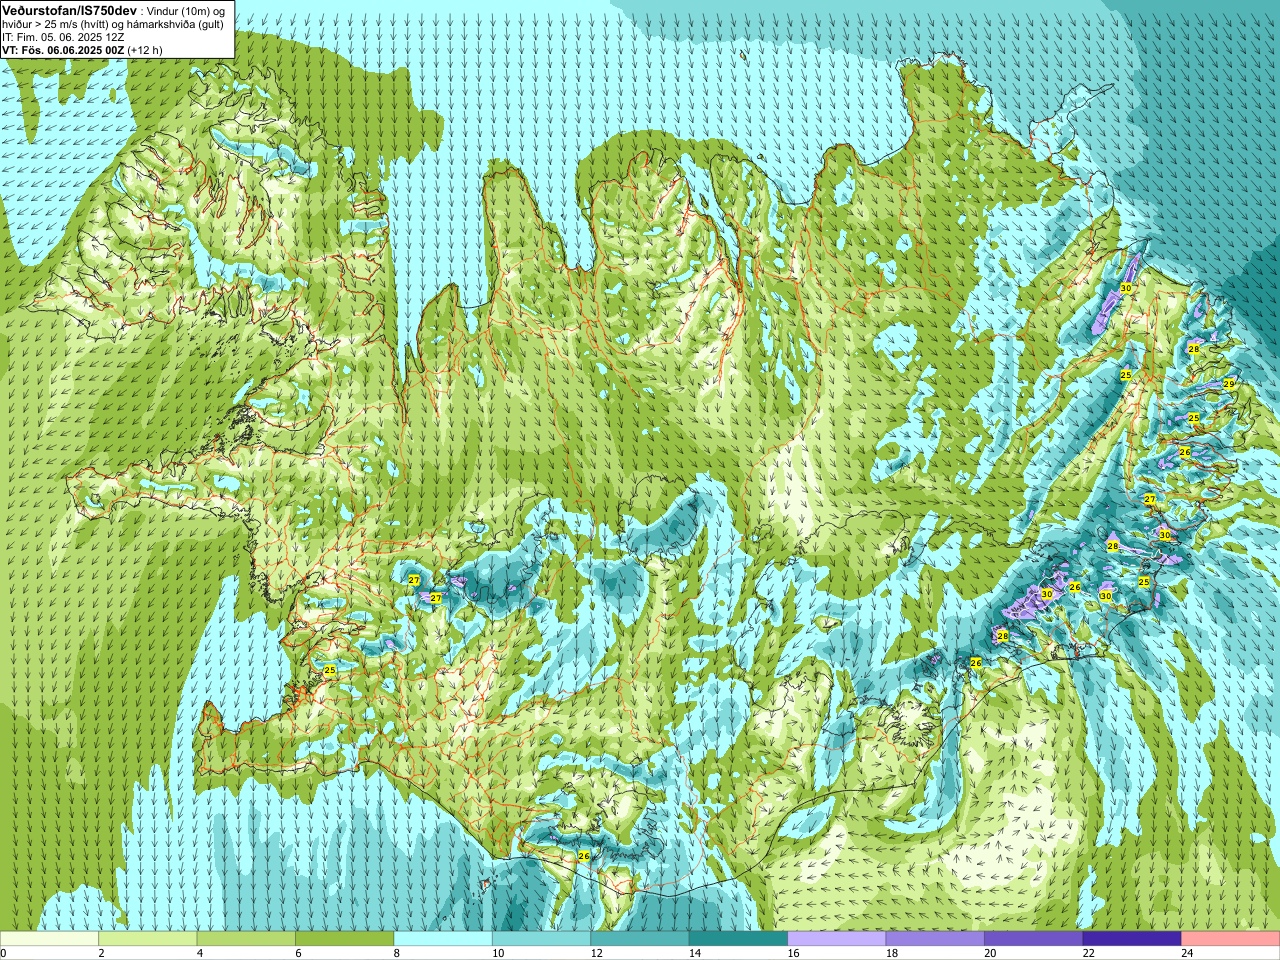Pick the 8–10 m/s light cyan legend swatch
1280x960 pixels.
pos(443,939)
